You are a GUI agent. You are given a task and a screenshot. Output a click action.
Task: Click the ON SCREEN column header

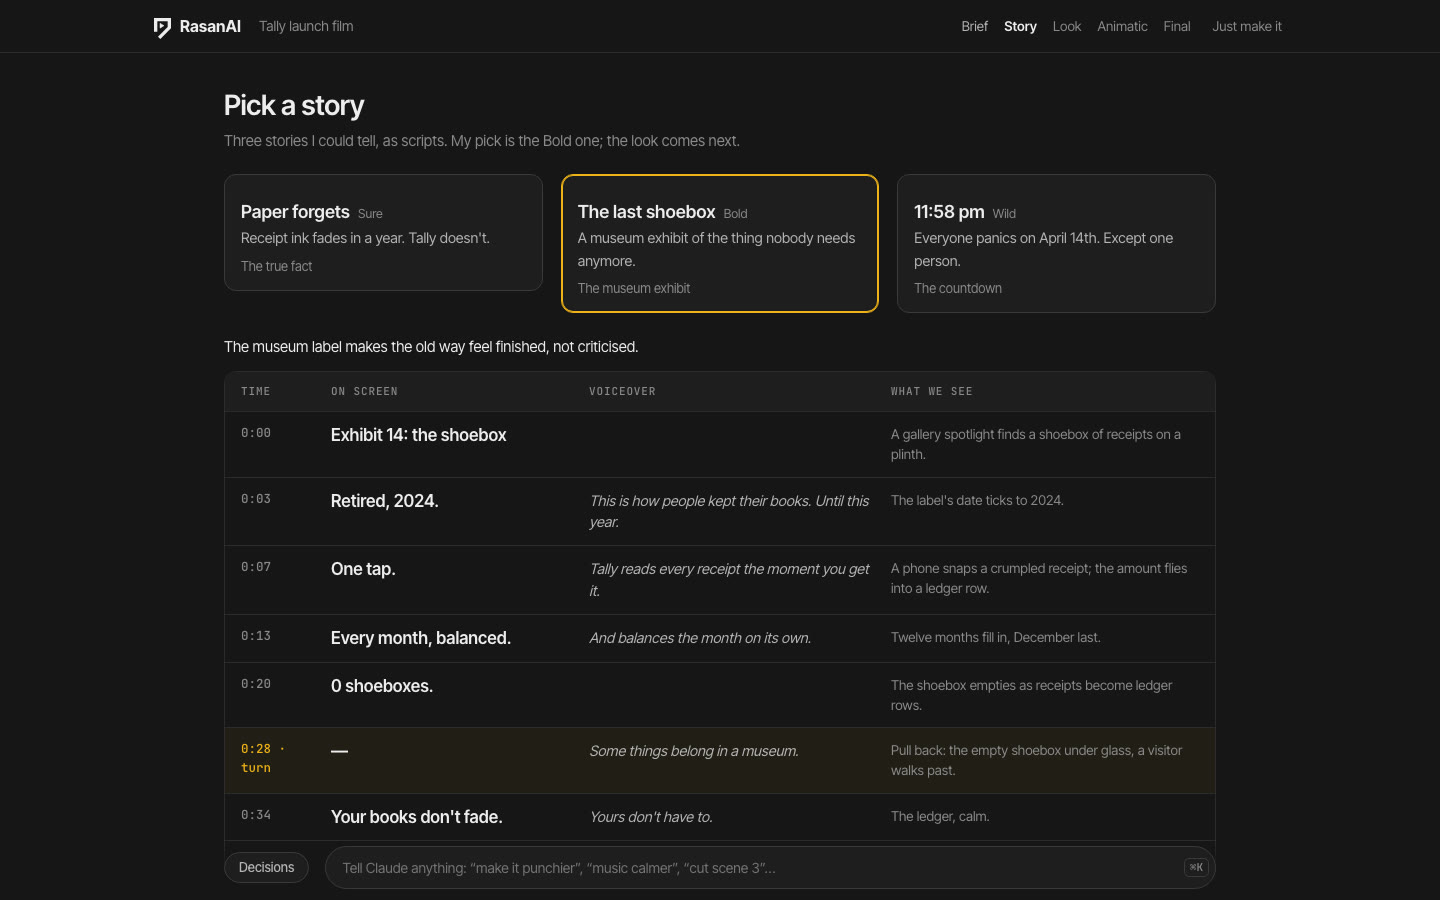click(x=364, y=392)
